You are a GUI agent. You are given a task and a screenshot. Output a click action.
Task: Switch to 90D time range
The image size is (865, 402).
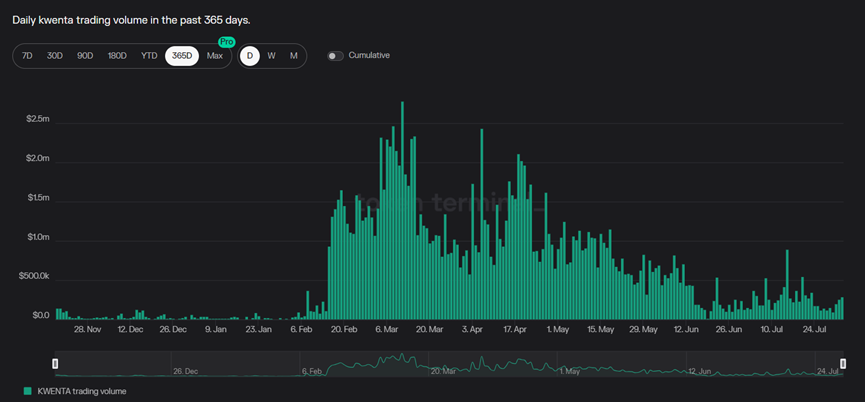pos(85,56)
